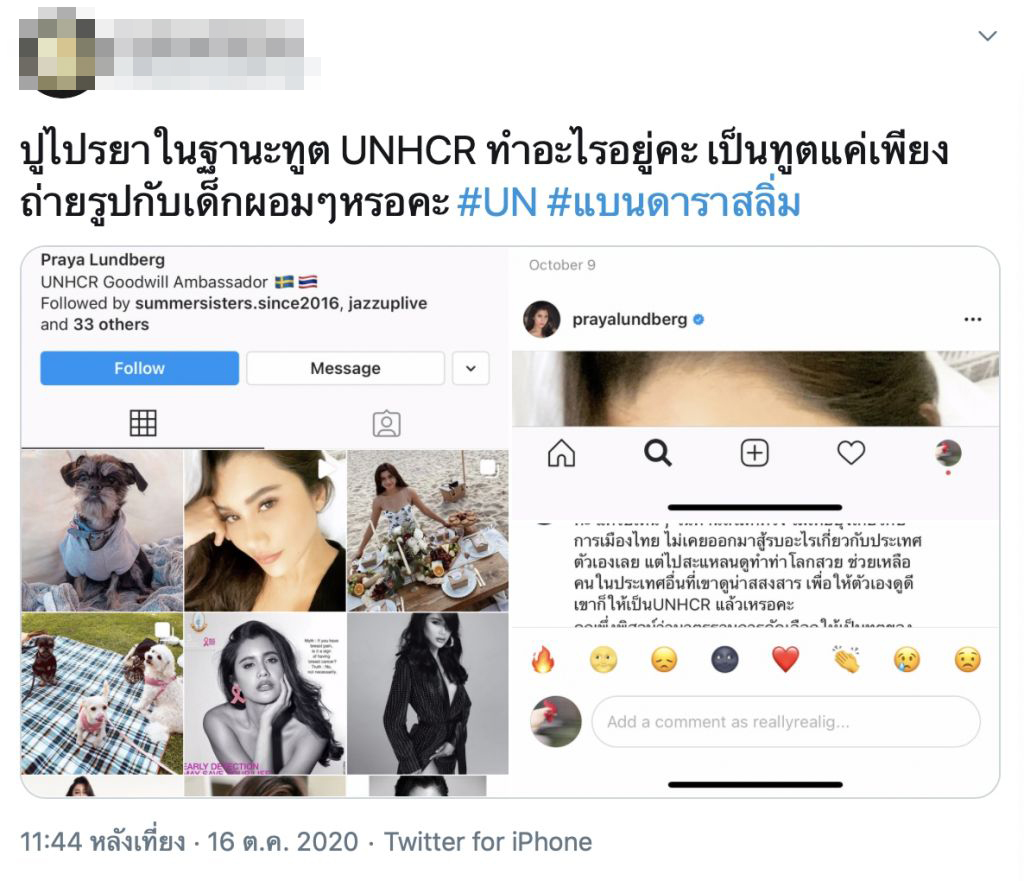Open the heart activity icon

851,453
